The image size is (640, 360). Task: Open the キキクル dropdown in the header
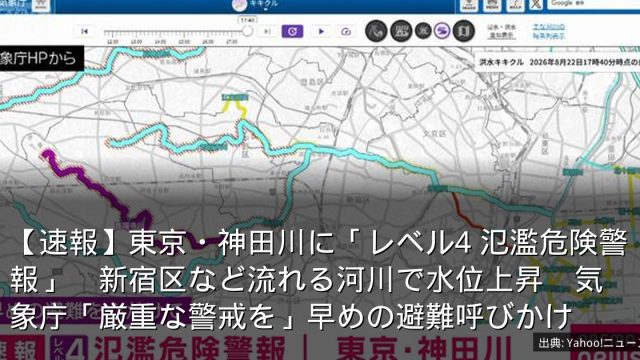click(256, 4)
